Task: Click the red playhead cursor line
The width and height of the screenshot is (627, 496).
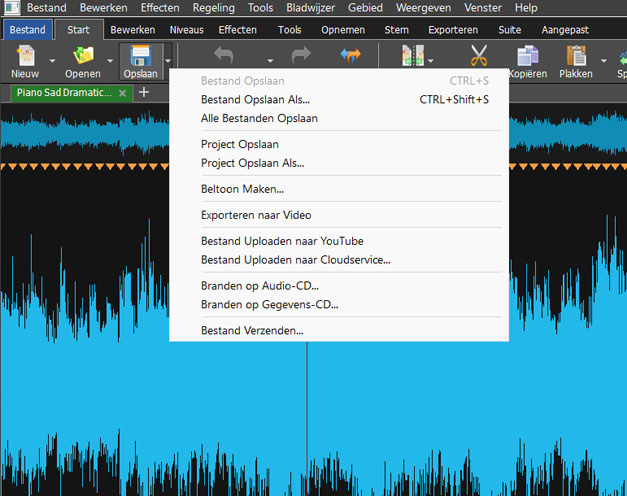Action: [x=307, y=418]
